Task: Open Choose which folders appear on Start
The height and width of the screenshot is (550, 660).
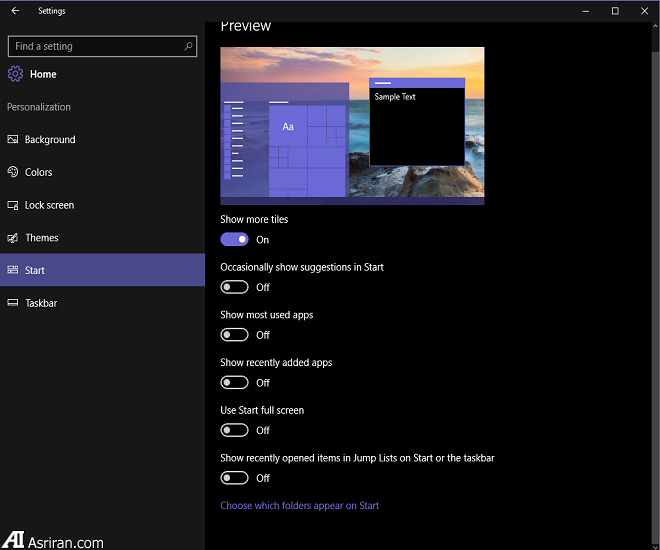Action: tap(299, 506)
